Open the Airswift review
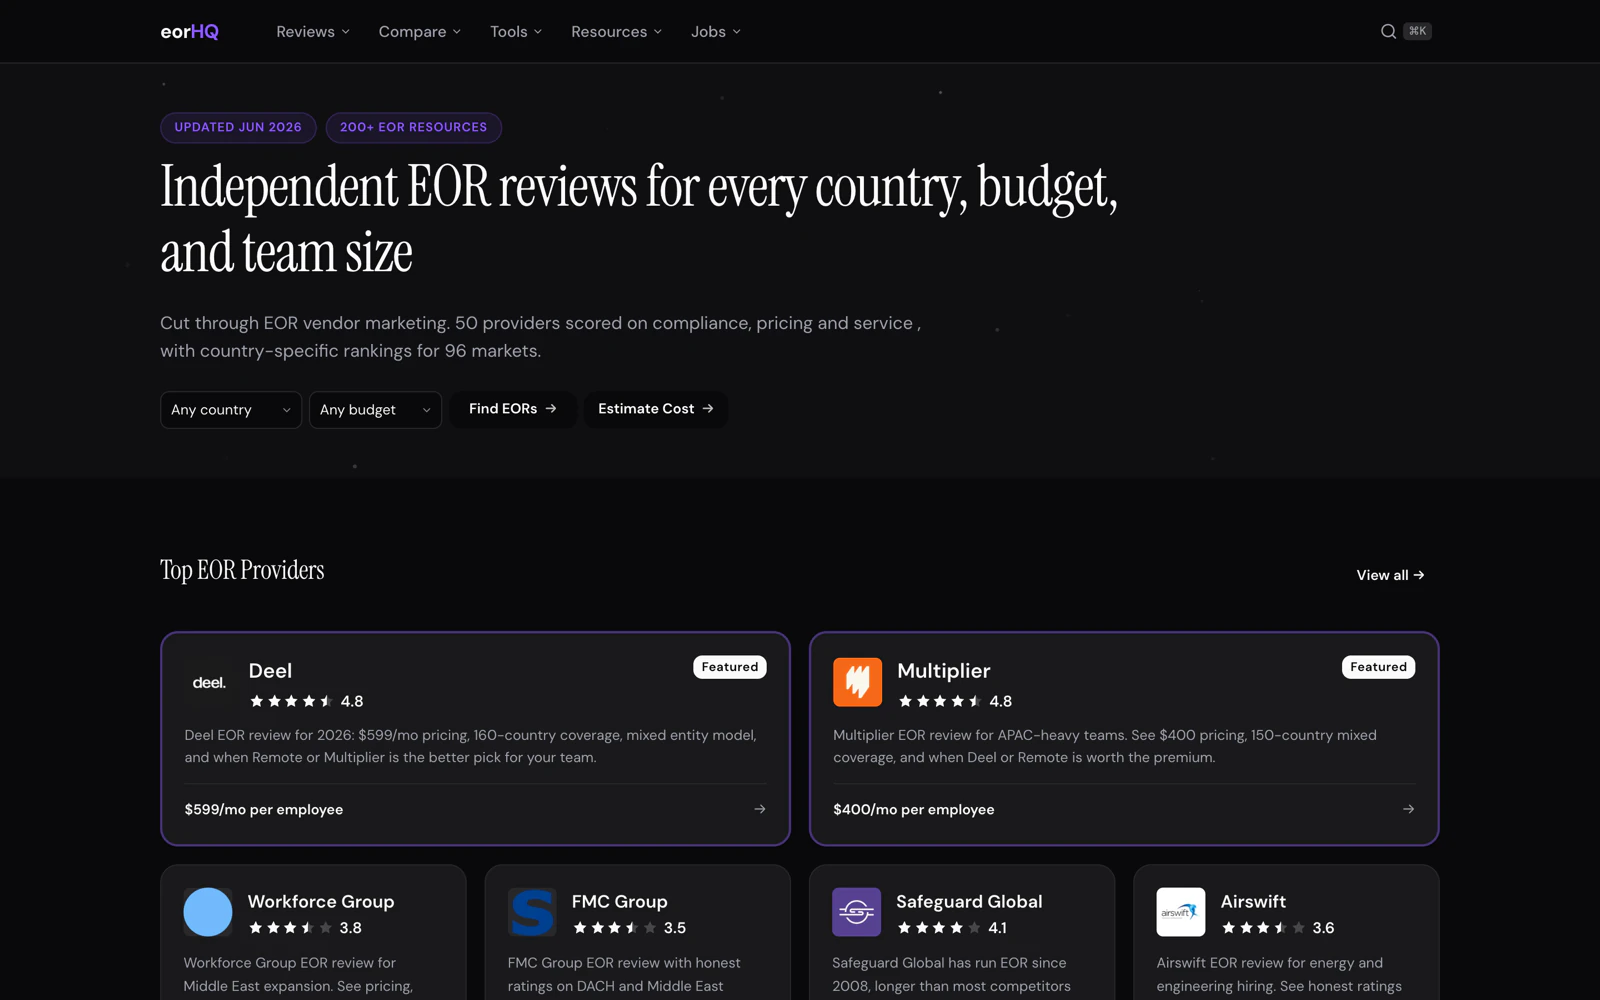Image resolution: width=1600 pixels, height=1000 pixels. (x=1253, y=901)
